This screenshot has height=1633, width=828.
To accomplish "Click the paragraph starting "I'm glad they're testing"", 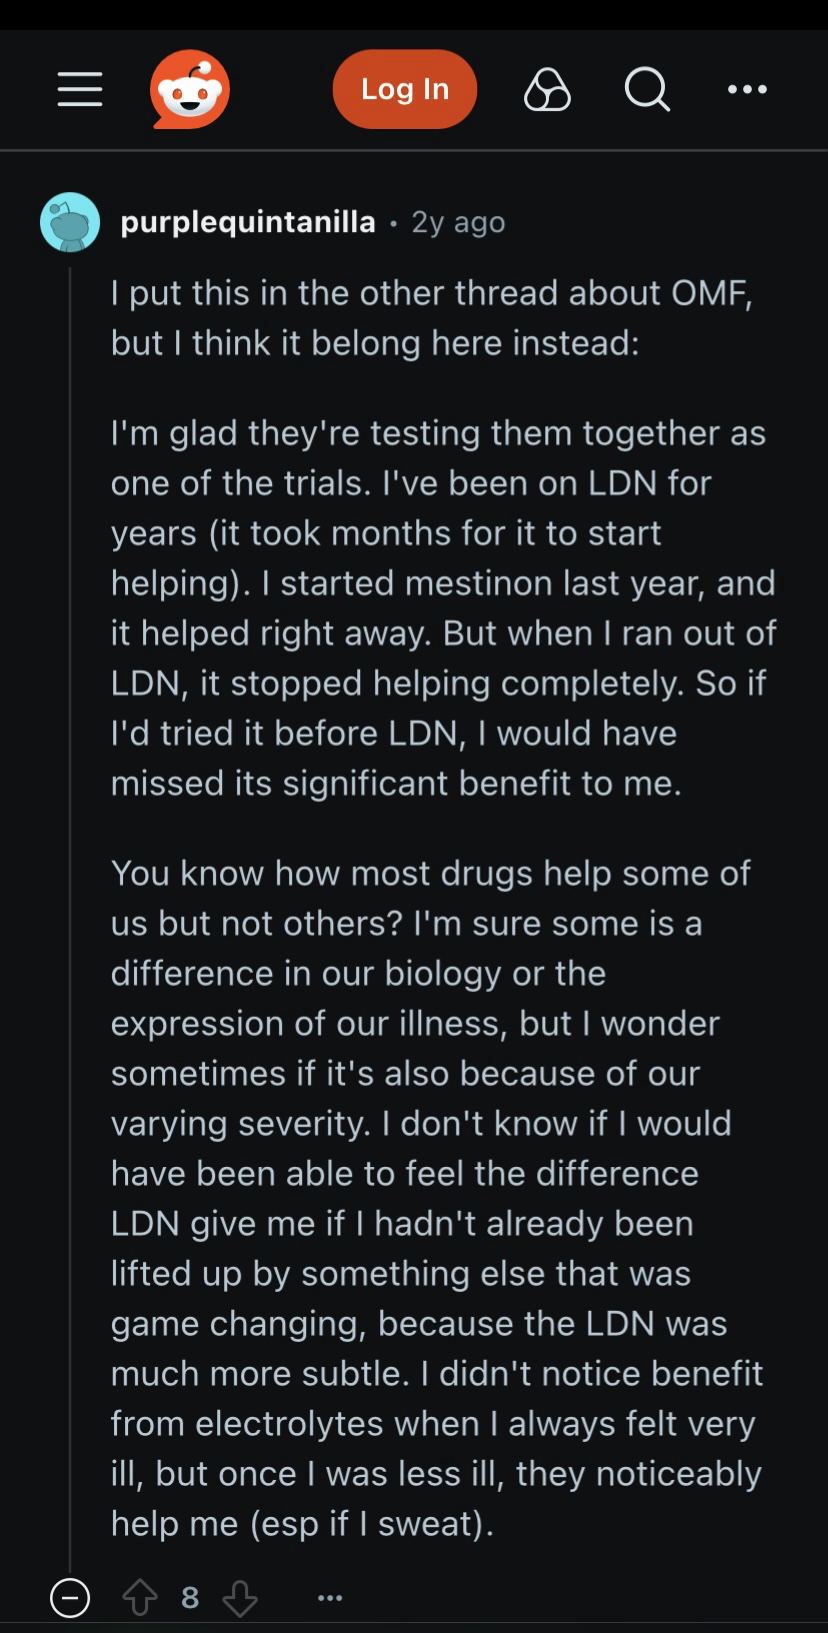I will click(440, 608).
